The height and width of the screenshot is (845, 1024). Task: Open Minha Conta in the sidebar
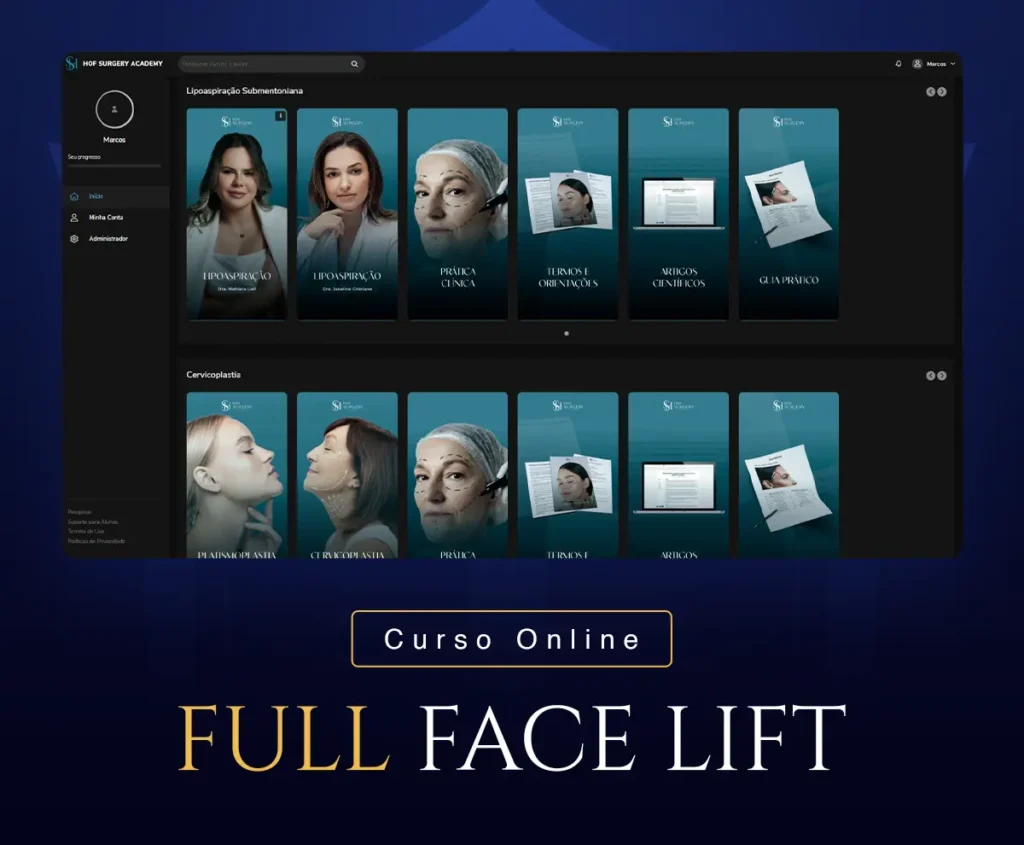point(116,217)
